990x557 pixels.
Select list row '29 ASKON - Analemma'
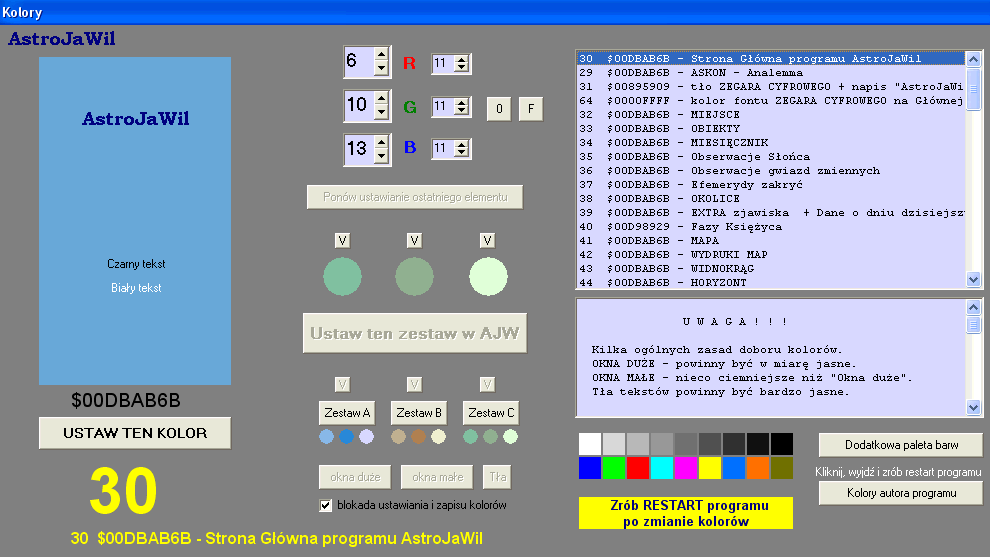coord(771,73)
